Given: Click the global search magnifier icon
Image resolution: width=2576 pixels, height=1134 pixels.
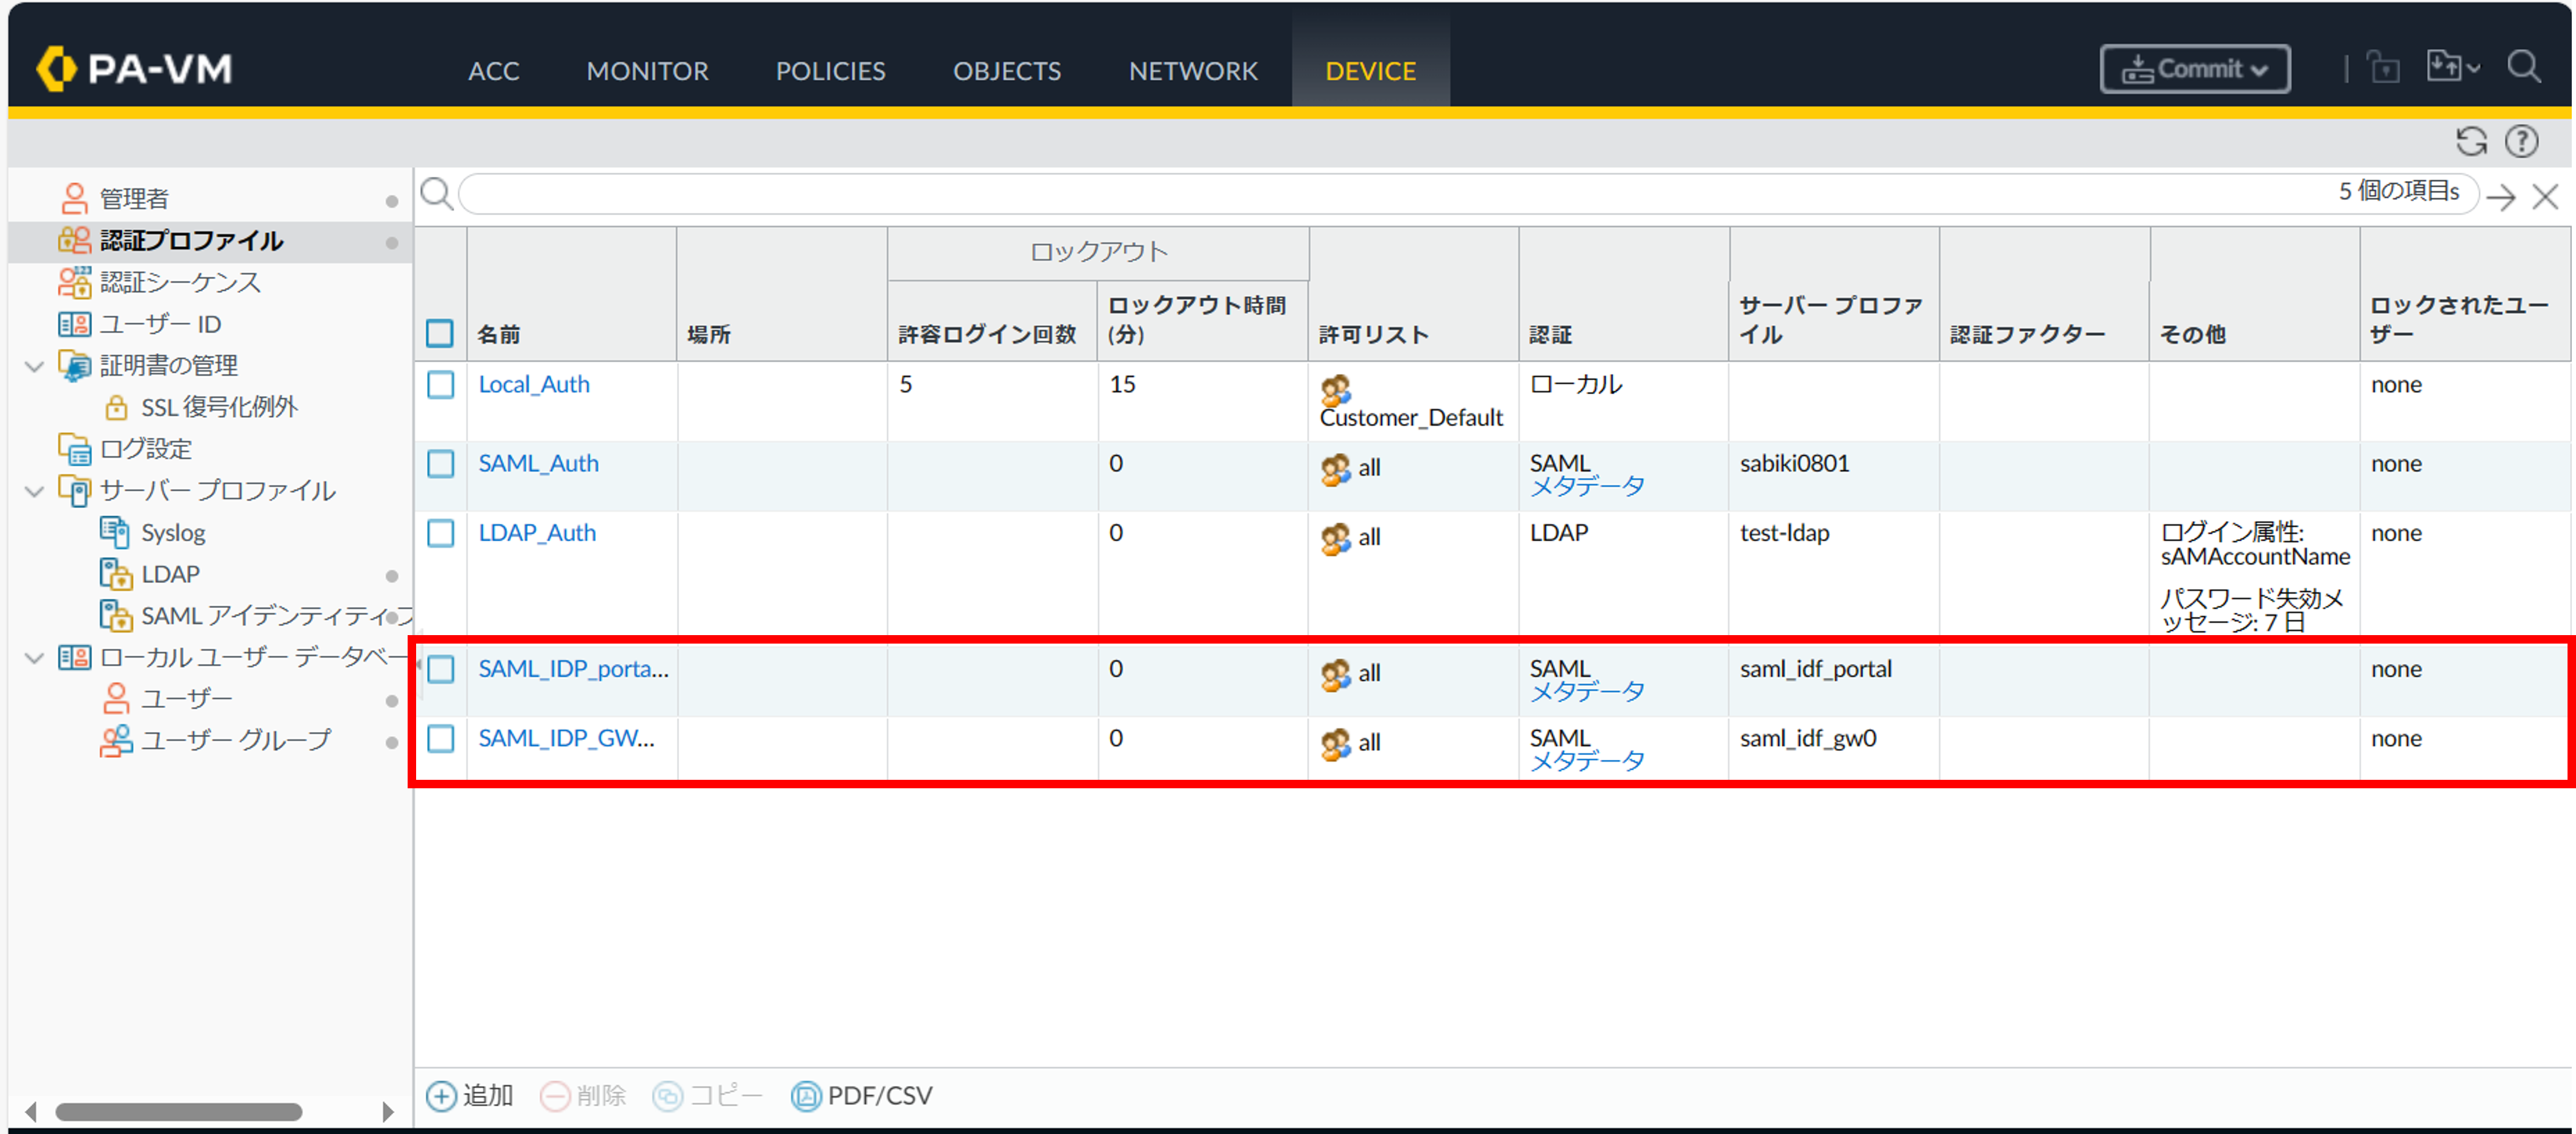Looking at the screenshot, I should tap(2523, 68).
